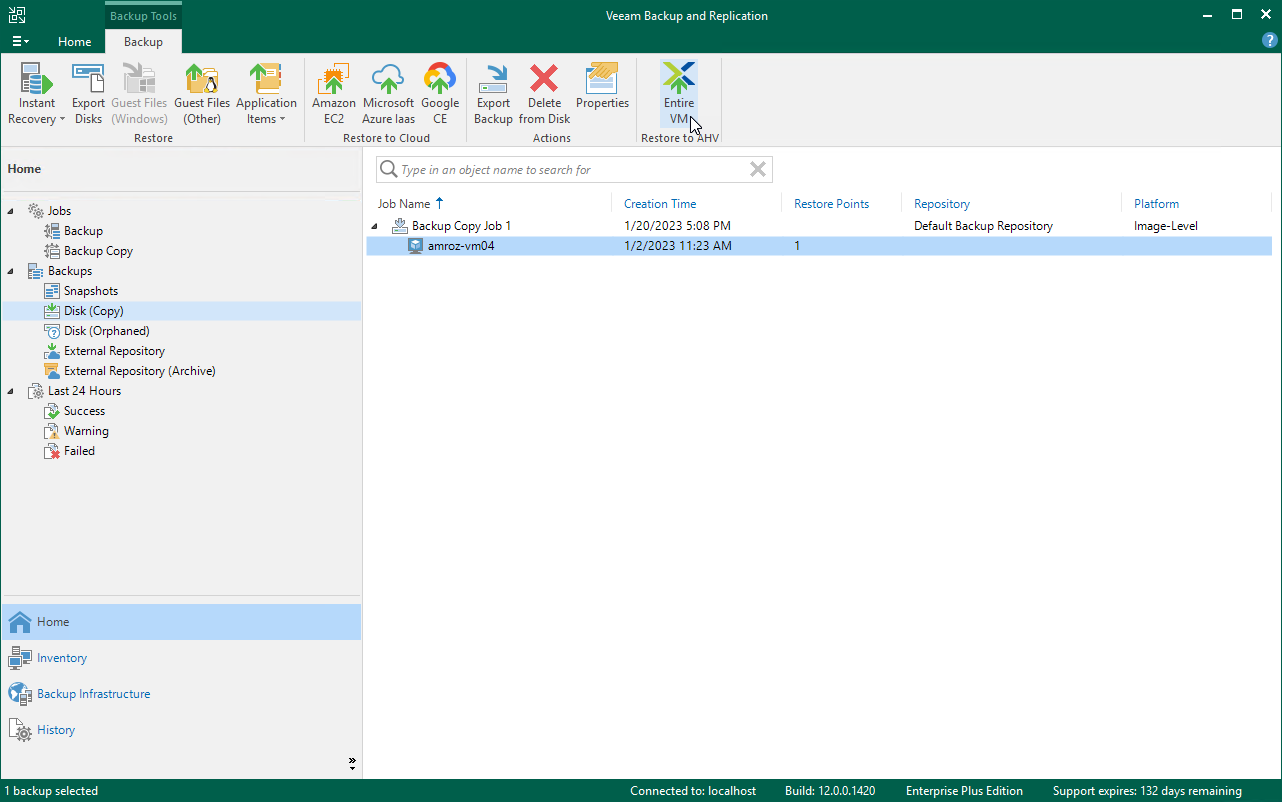Select Disk (Copy) tree node

point(94,311)
